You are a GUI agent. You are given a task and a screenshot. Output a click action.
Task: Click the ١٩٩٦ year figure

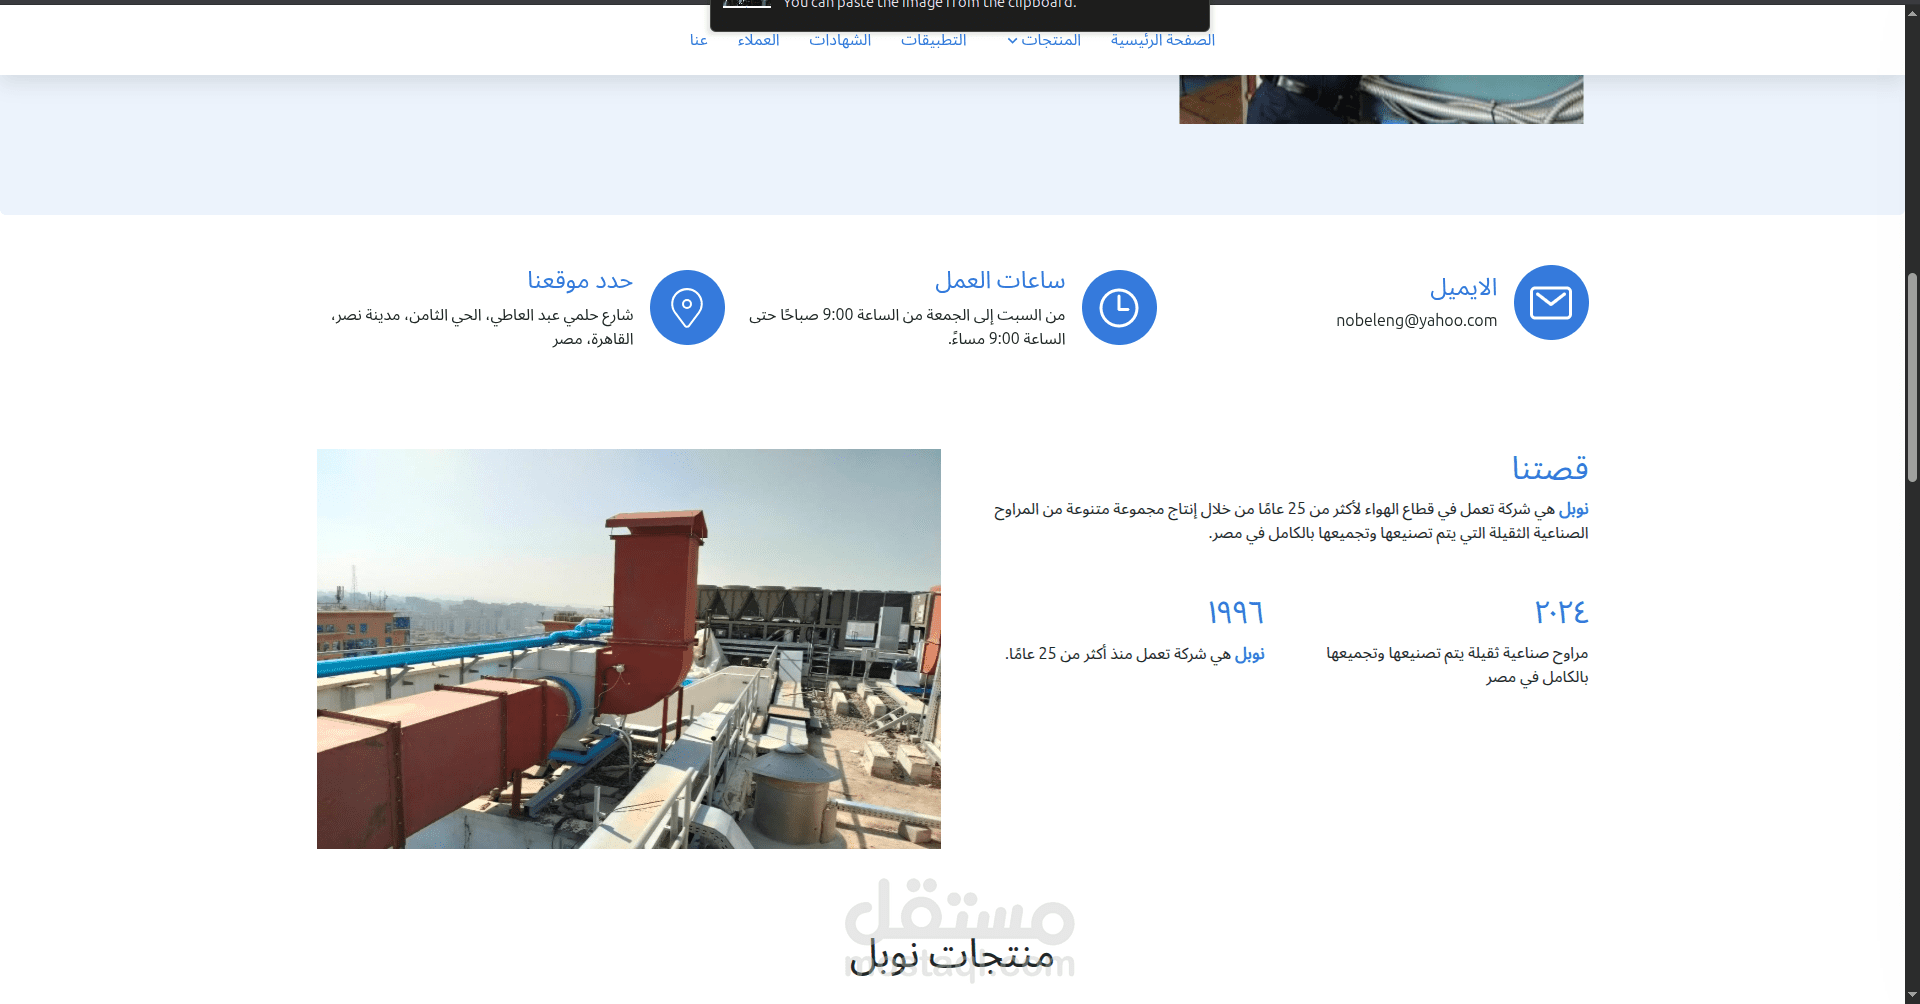1236,611
